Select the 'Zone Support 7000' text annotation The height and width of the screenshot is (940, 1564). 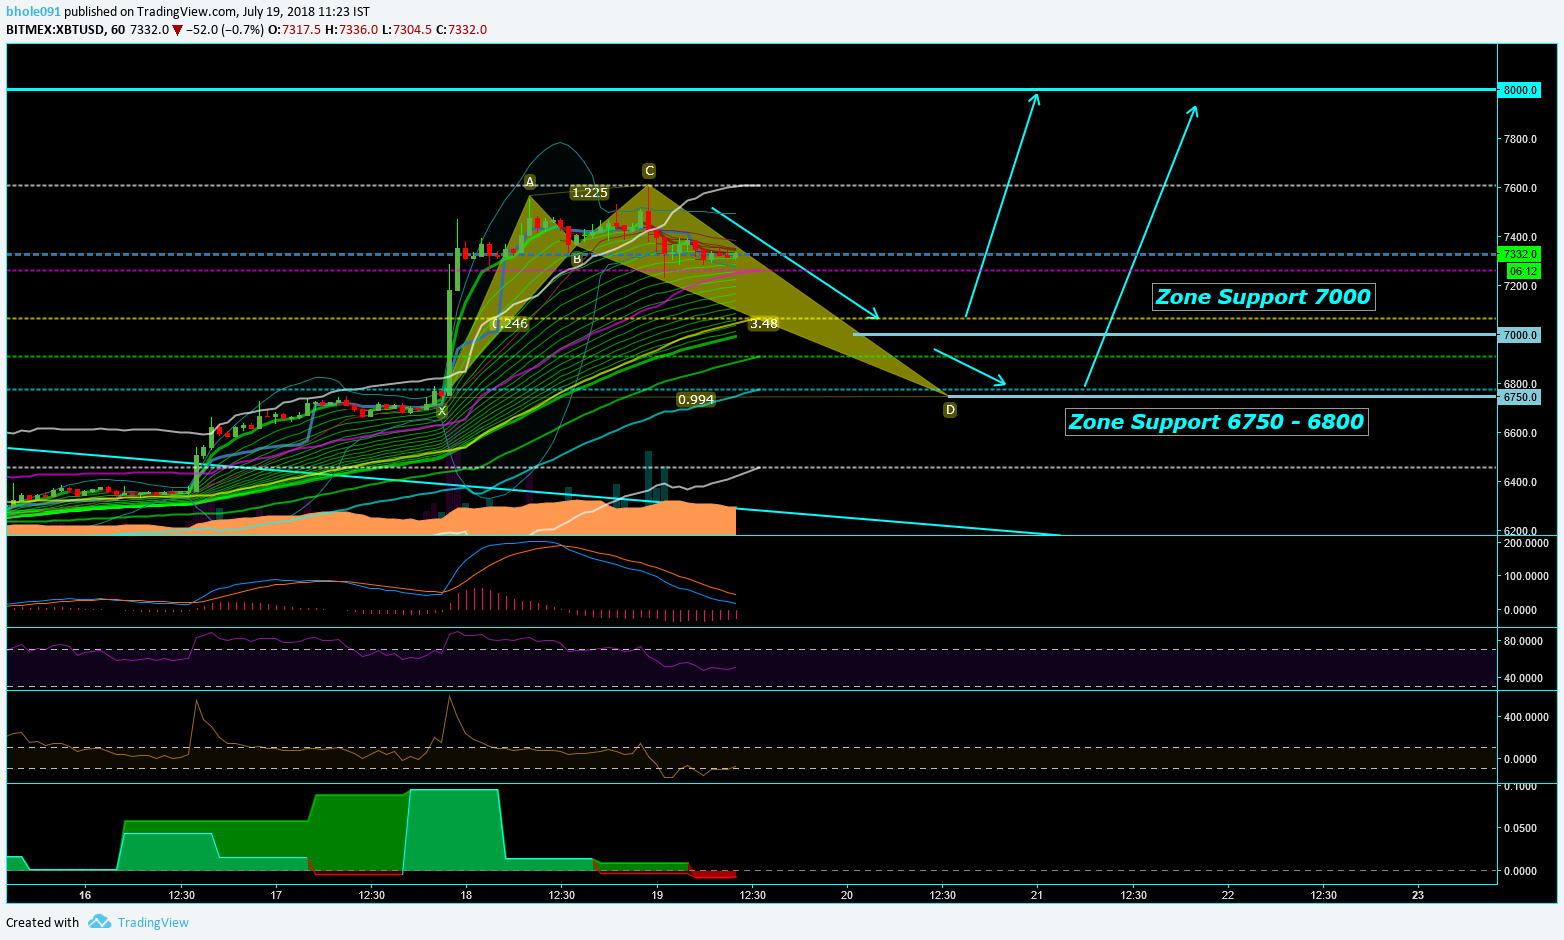(1263, 297)
